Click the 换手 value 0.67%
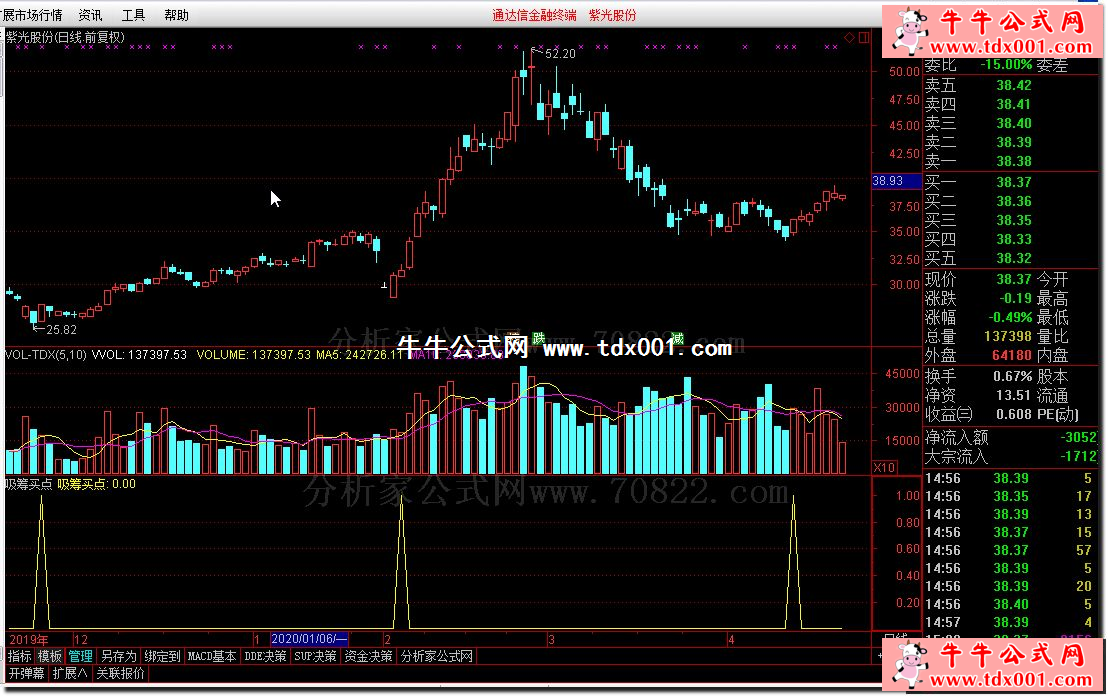Screen dimensions: 1108x696 (1013, 377)
